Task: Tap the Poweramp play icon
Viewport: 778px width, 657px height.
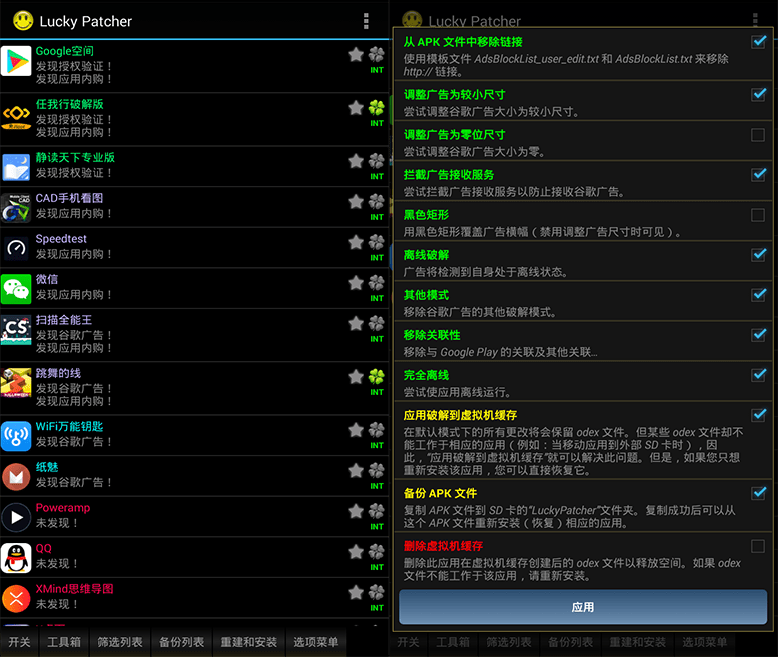Action: (16, 518)
